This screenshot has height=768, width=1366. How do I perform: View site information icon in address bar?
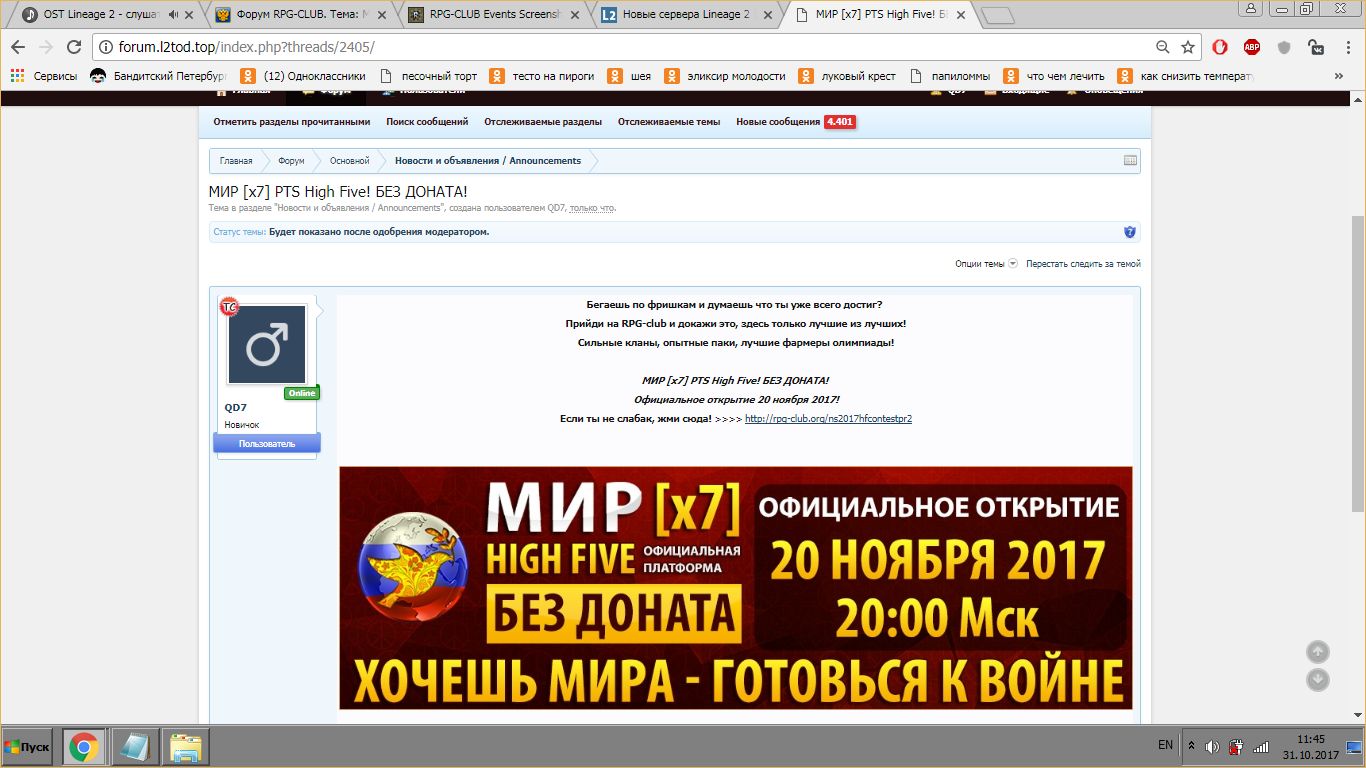[x=107, y=47]
